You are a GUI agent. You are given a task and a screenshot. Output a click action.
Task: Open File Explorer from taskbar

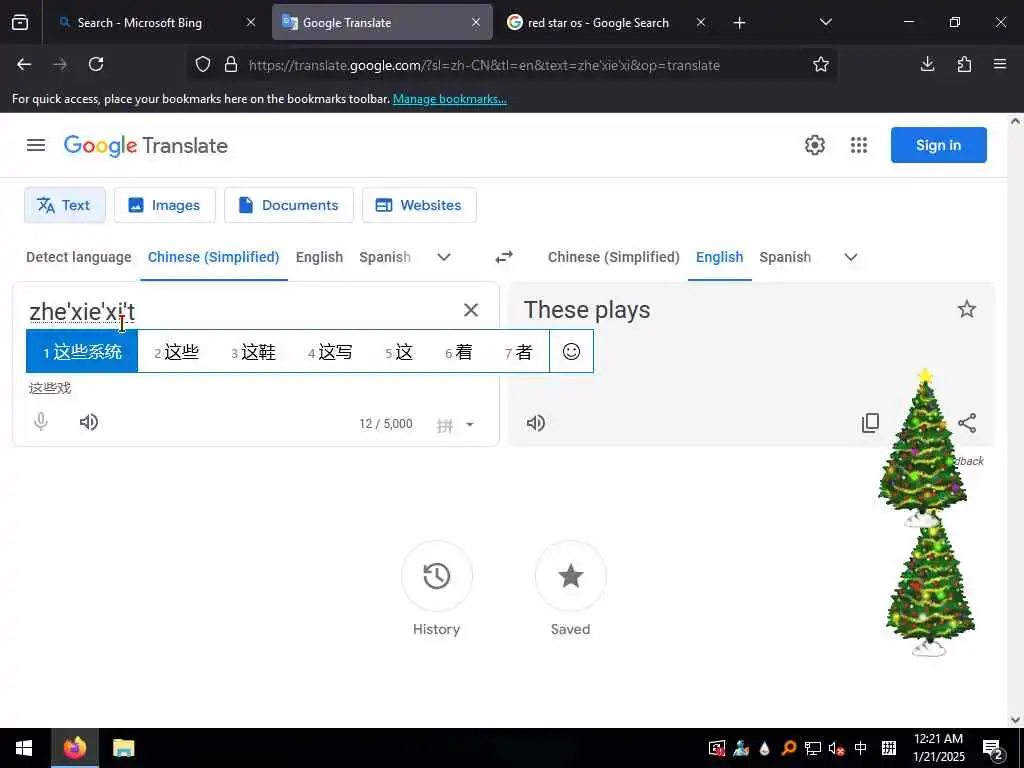point(123,748)
